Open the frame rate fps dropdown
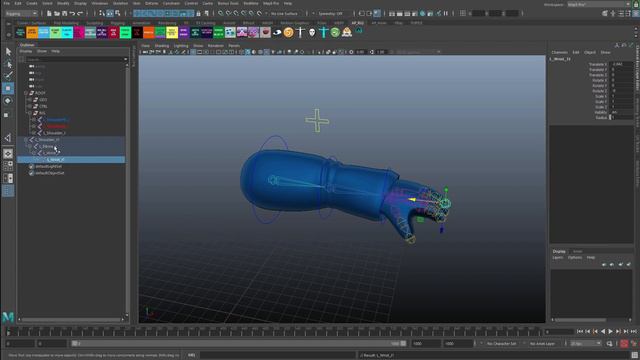 [x=586, y=344]
